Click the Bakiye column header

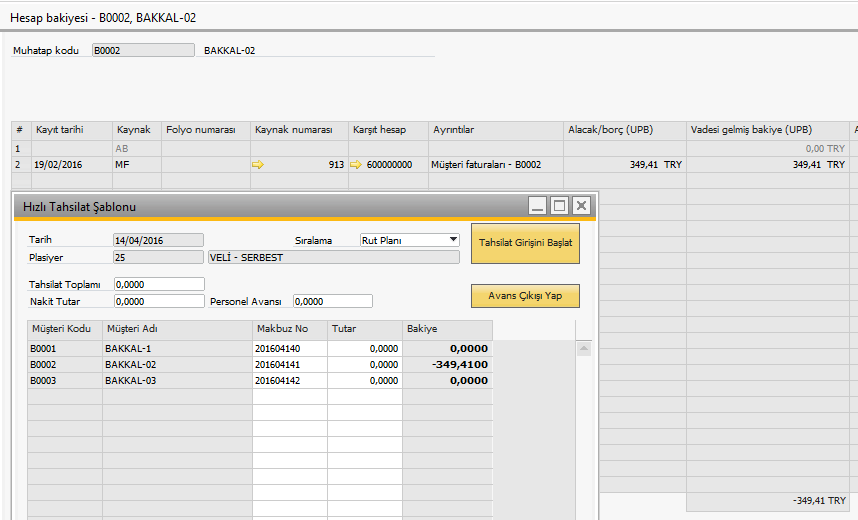pos(447,329)
